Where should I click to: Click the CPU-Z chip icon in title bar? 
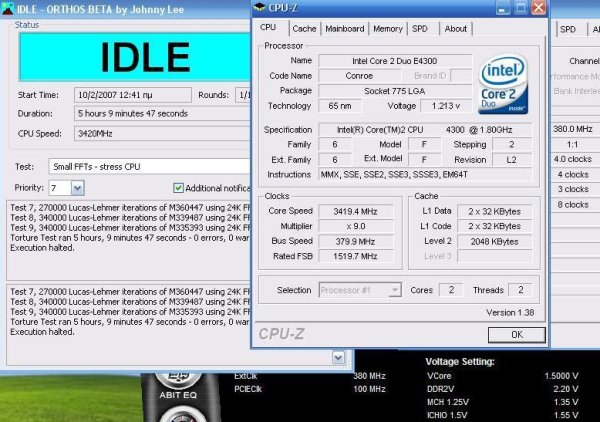[259, 7]
